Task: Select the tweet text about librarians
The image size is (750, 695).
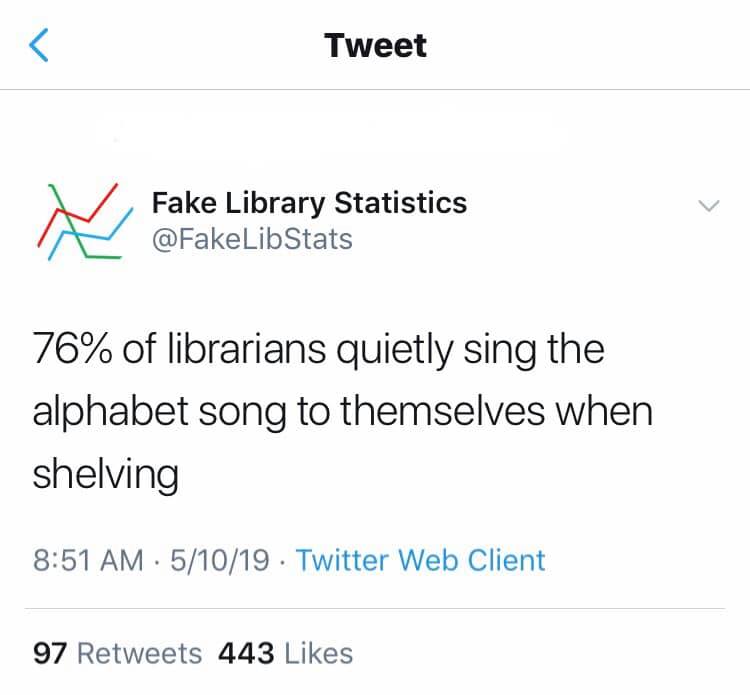Action: (x=342, y=412)
